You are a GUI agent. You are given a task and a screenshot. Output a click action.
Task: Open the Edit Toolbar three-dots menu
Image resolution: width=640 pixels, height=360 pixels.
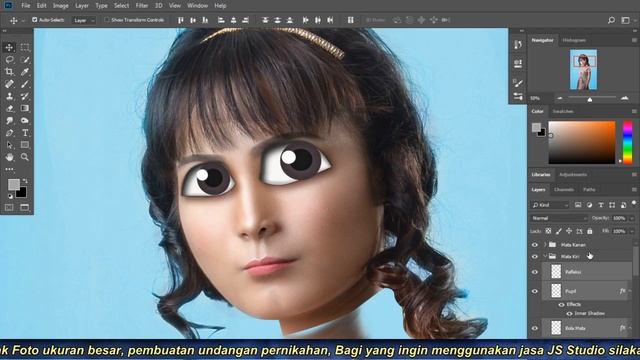pyautogui.click(x=9, y=169)
